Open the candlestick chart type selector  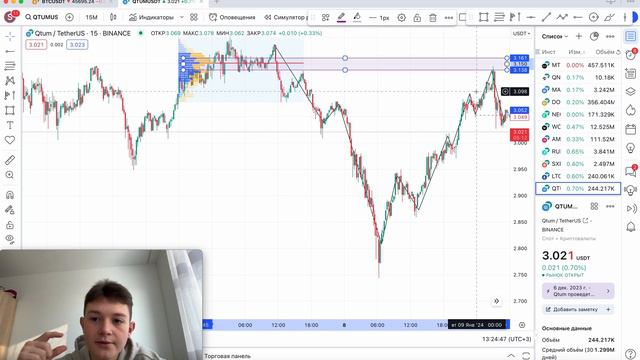point(113,17)
